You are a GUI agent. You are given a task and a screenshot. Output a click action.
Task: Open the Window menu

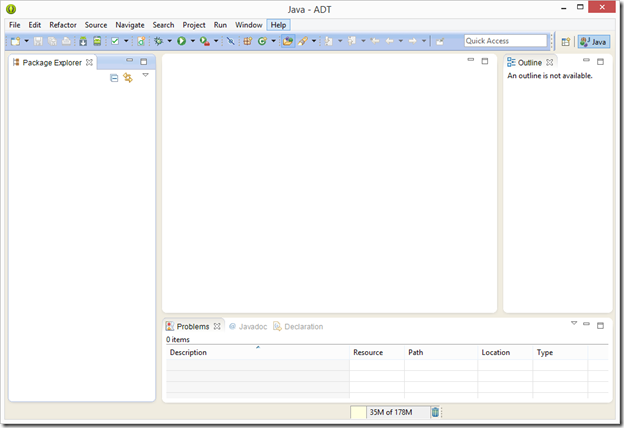point(249,25)
